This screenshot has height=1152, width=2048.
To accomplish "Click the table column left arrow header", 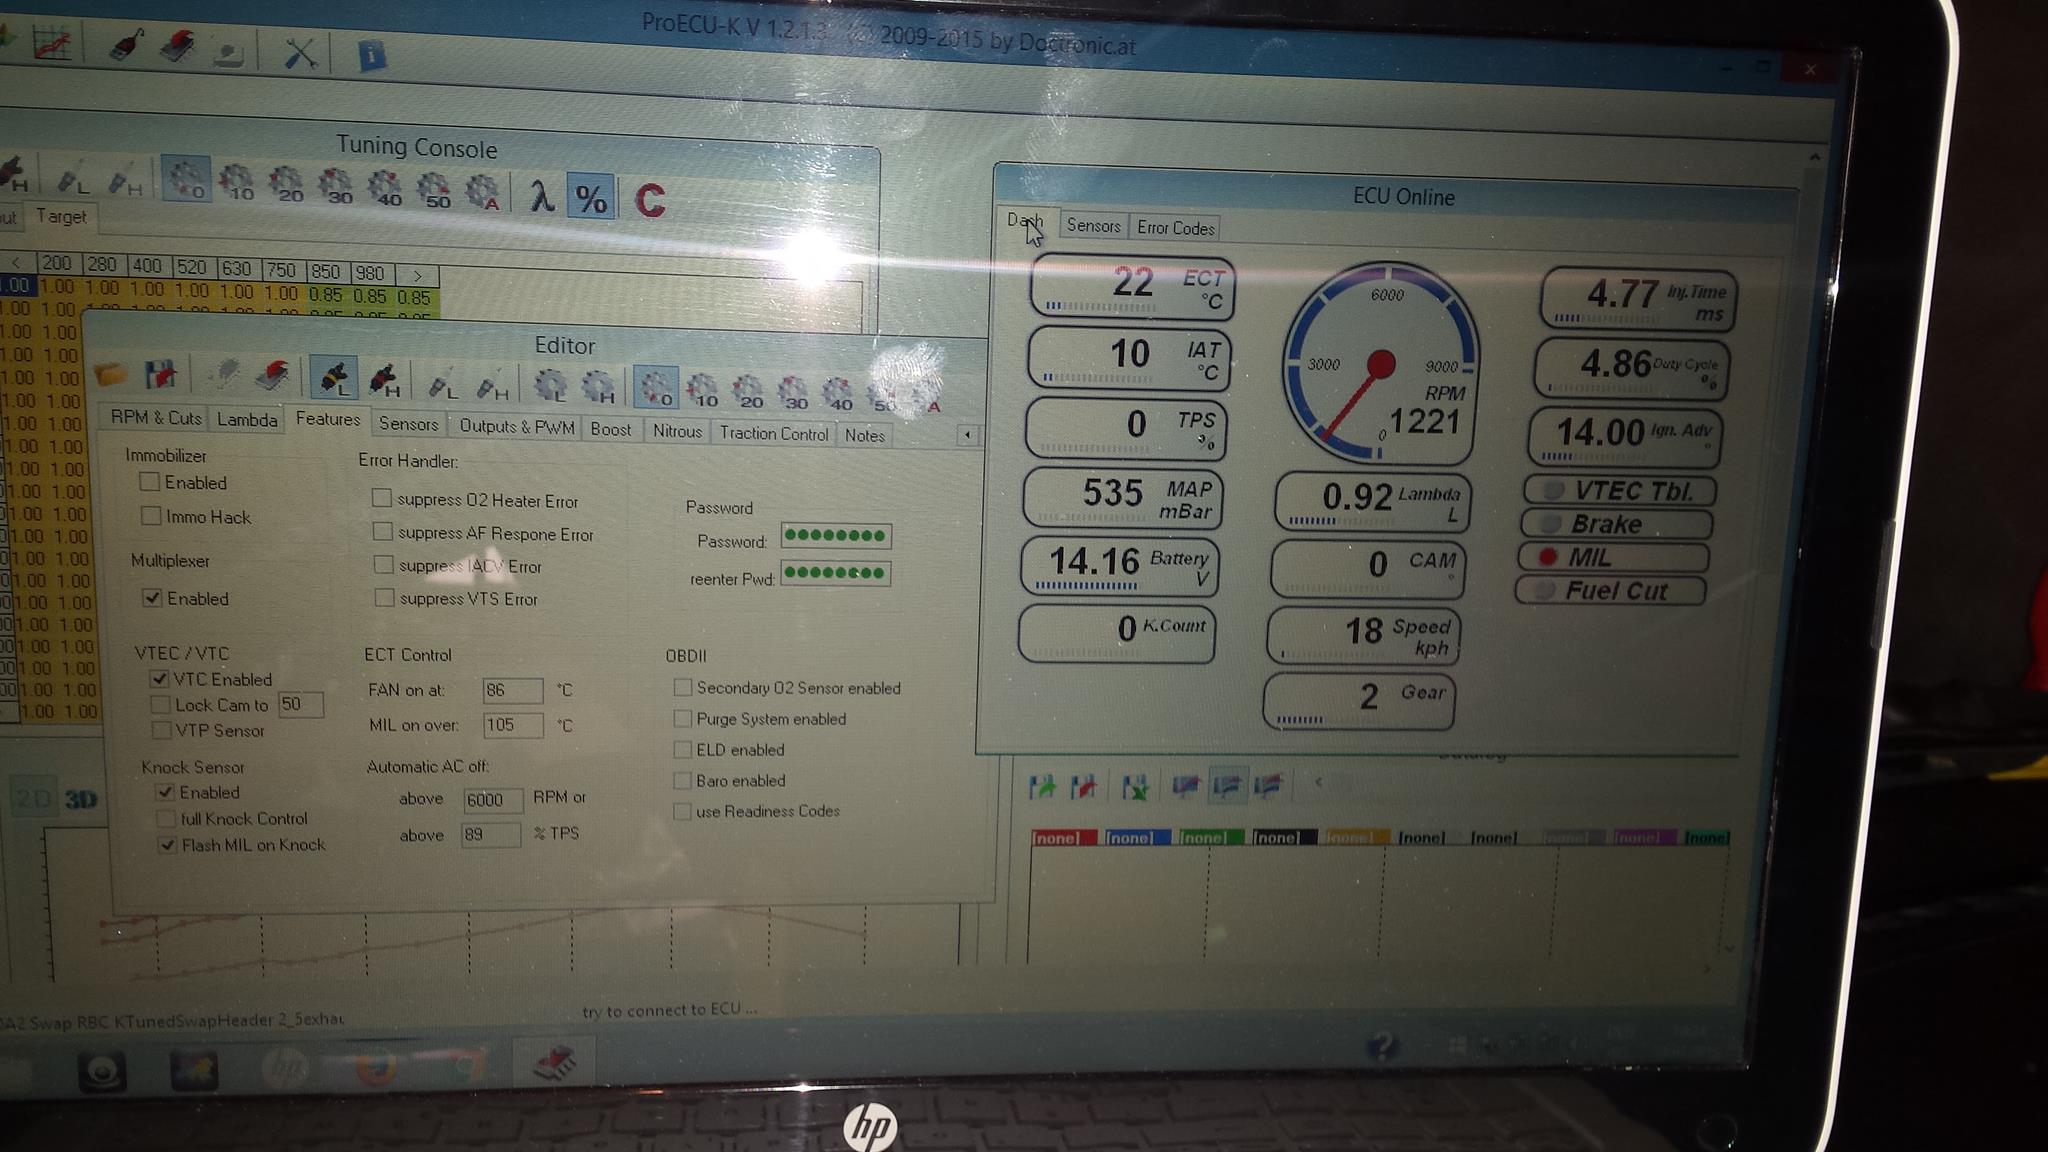I will [16, 262].
